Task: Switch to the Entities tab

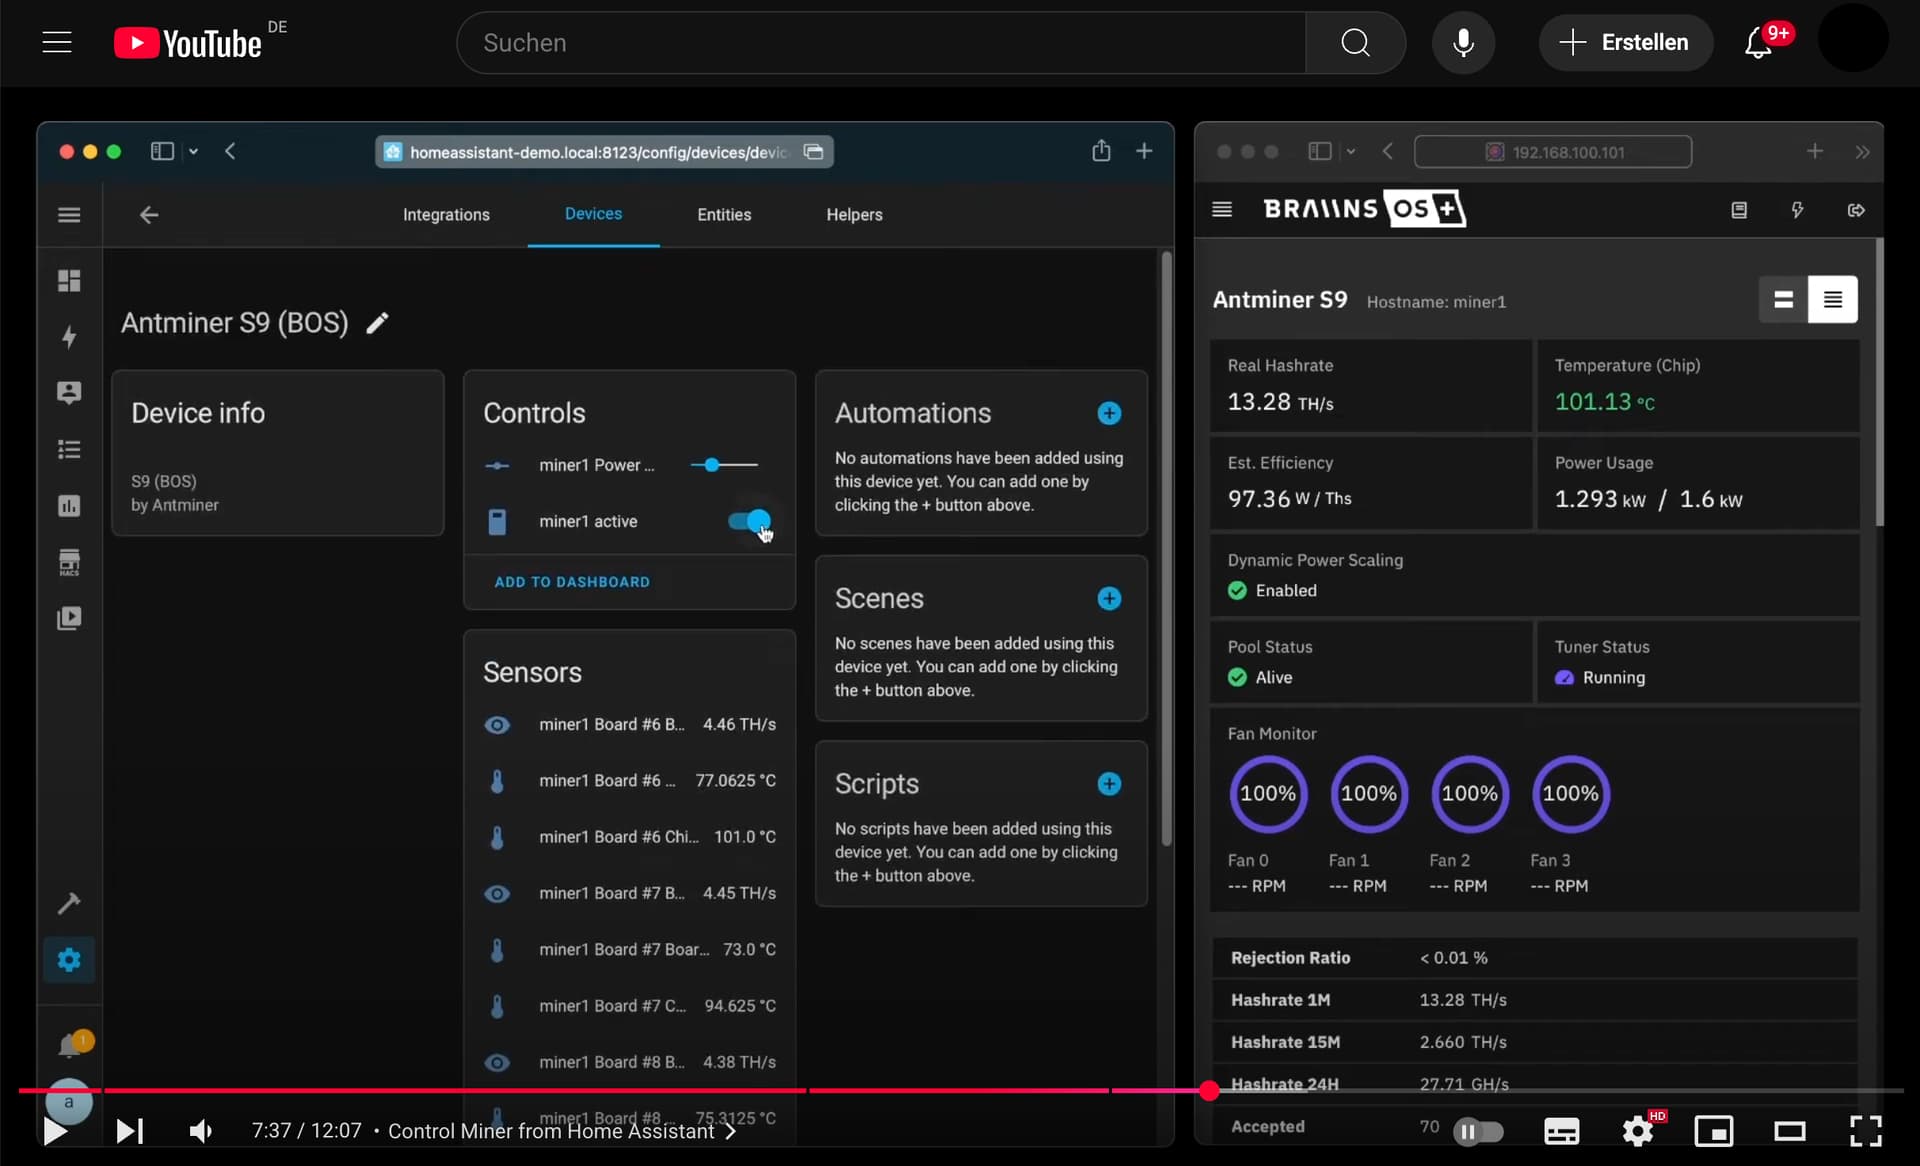Action: tap(724, 215)
